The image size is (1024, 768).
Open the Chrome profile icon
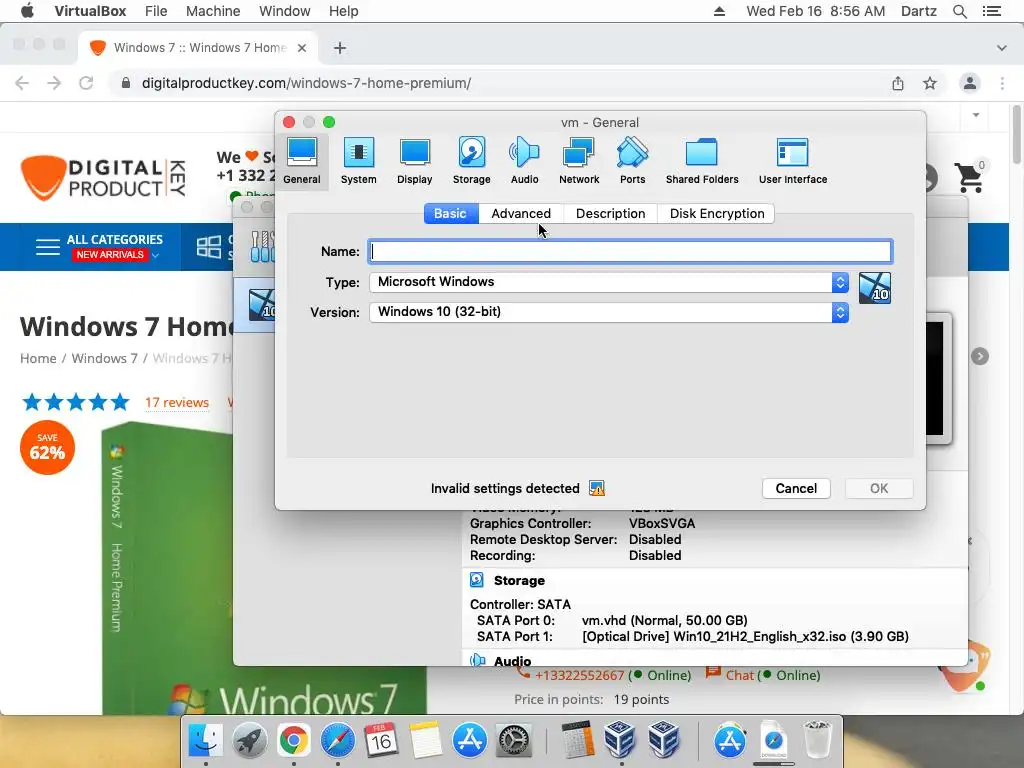pos(970,83)
